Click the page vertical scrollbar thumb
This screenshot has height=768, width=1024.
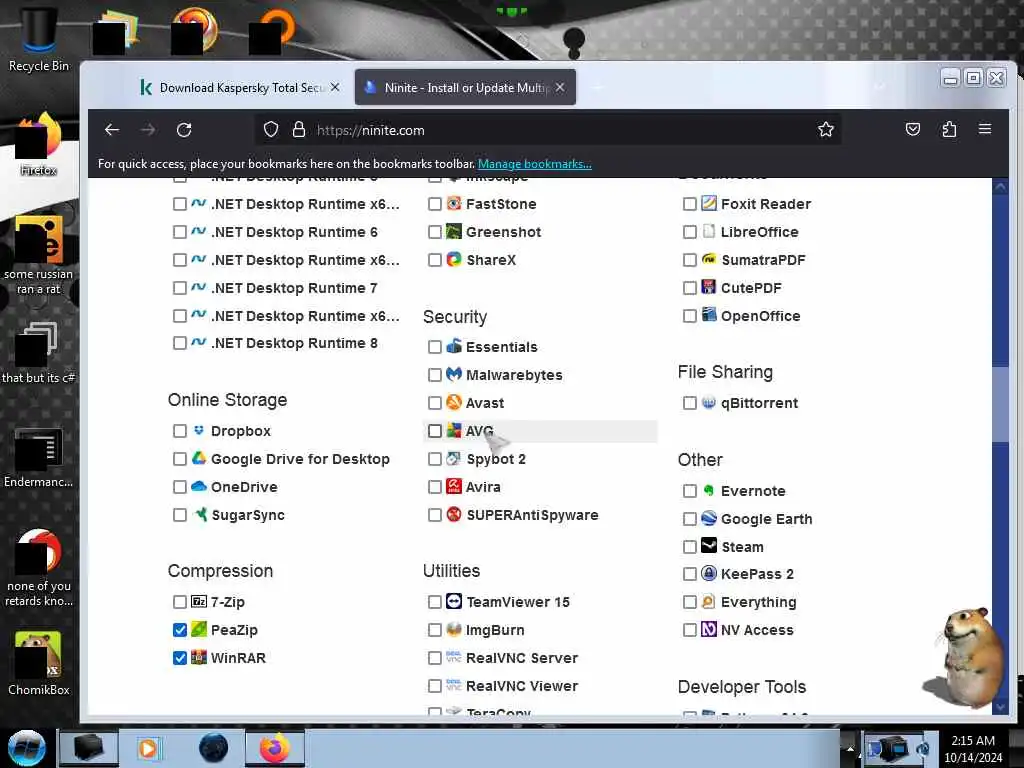point(1000,404)
